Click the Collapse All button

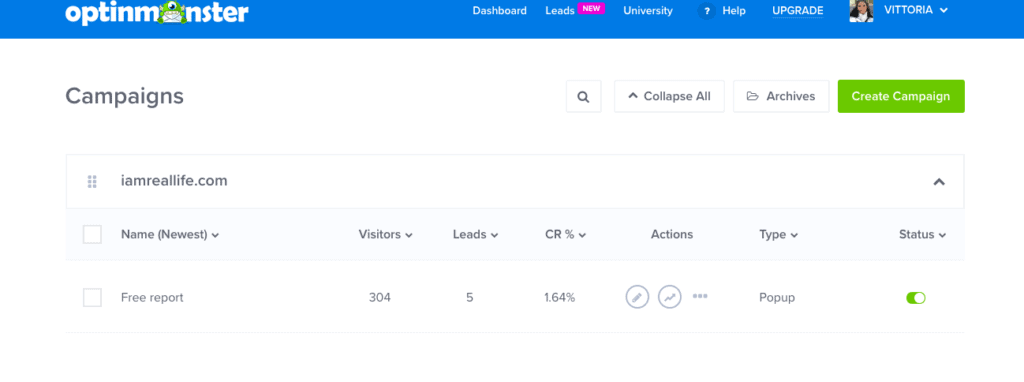(669, 97)
